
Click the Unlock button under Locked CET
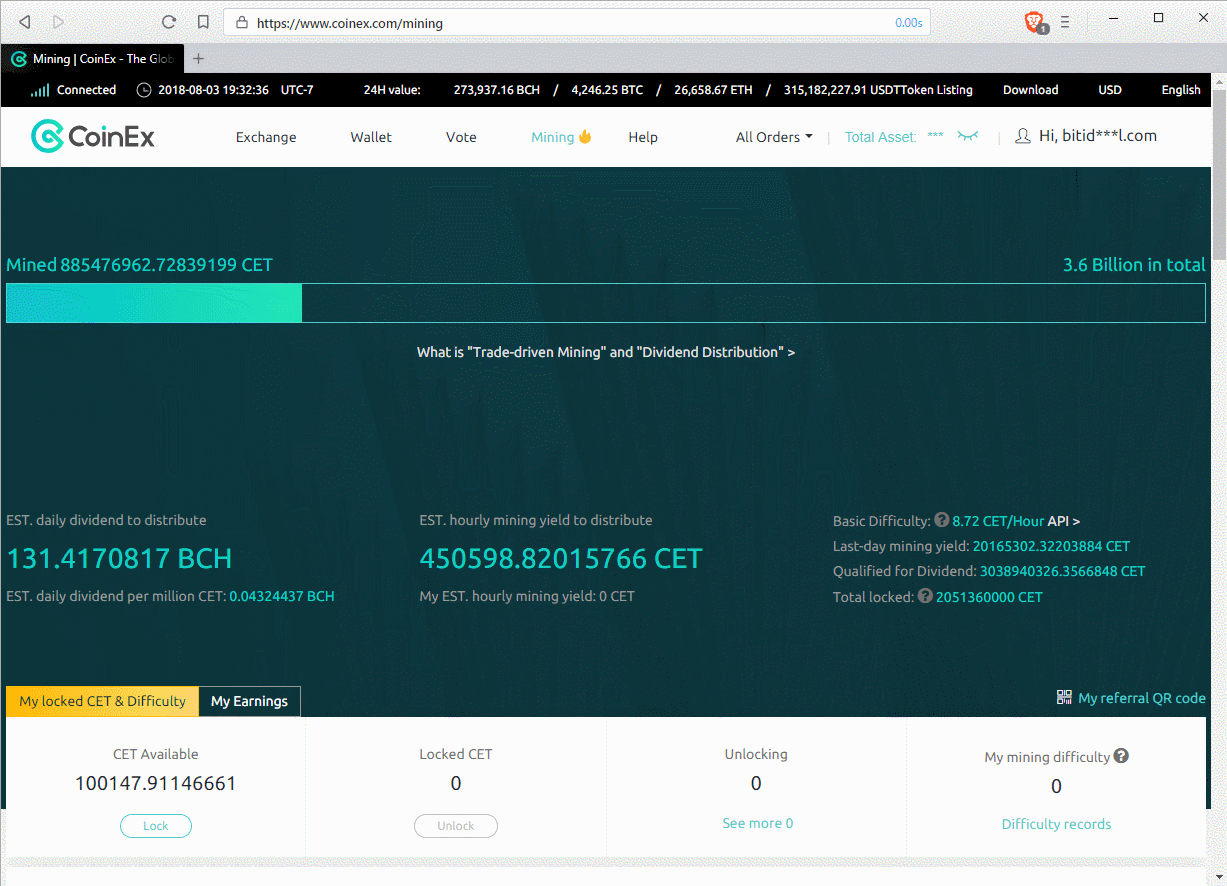[x=456, y=826]
